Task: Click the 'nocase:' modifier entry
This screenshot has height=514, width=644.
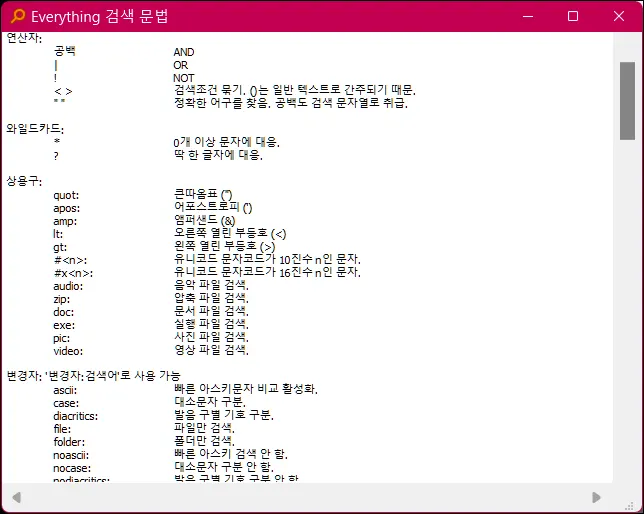Action: coord(72,468)
